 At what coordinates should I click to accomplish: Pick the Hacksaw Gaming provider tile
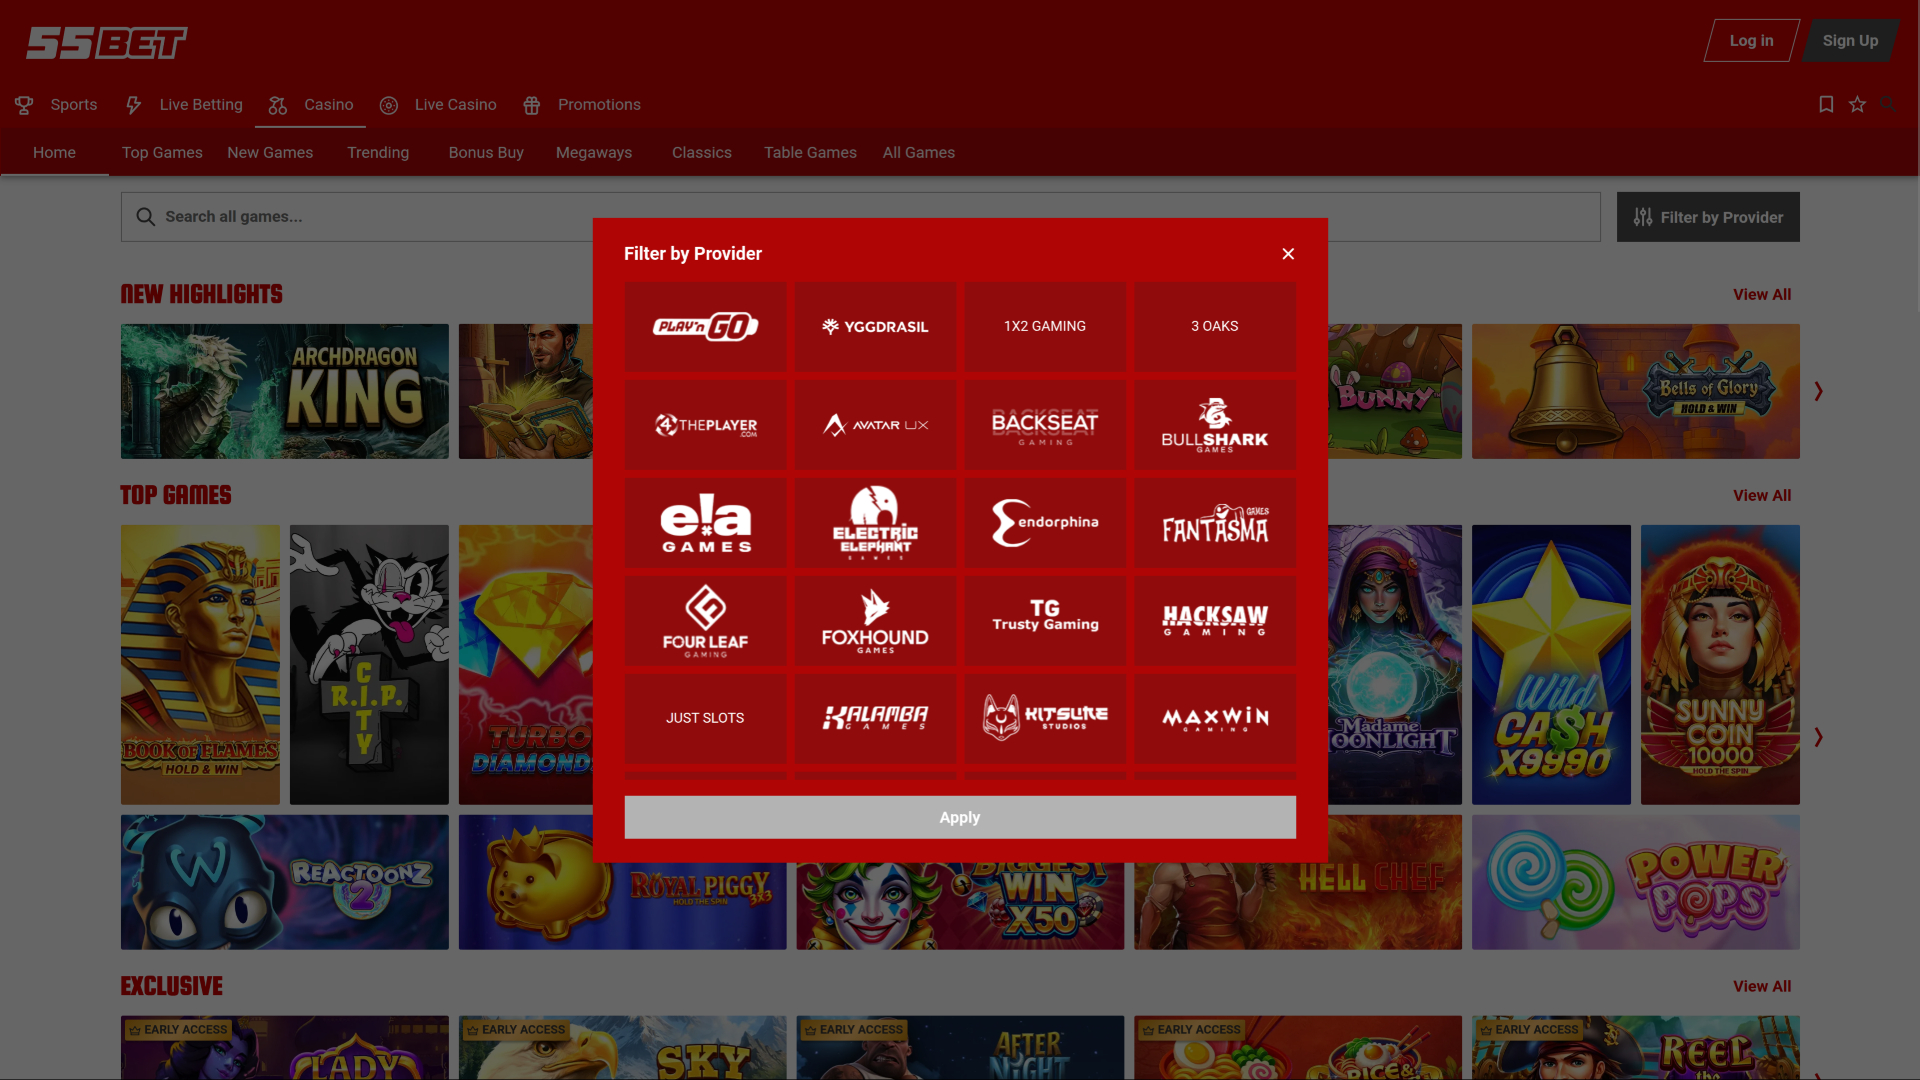(1215, 620)
